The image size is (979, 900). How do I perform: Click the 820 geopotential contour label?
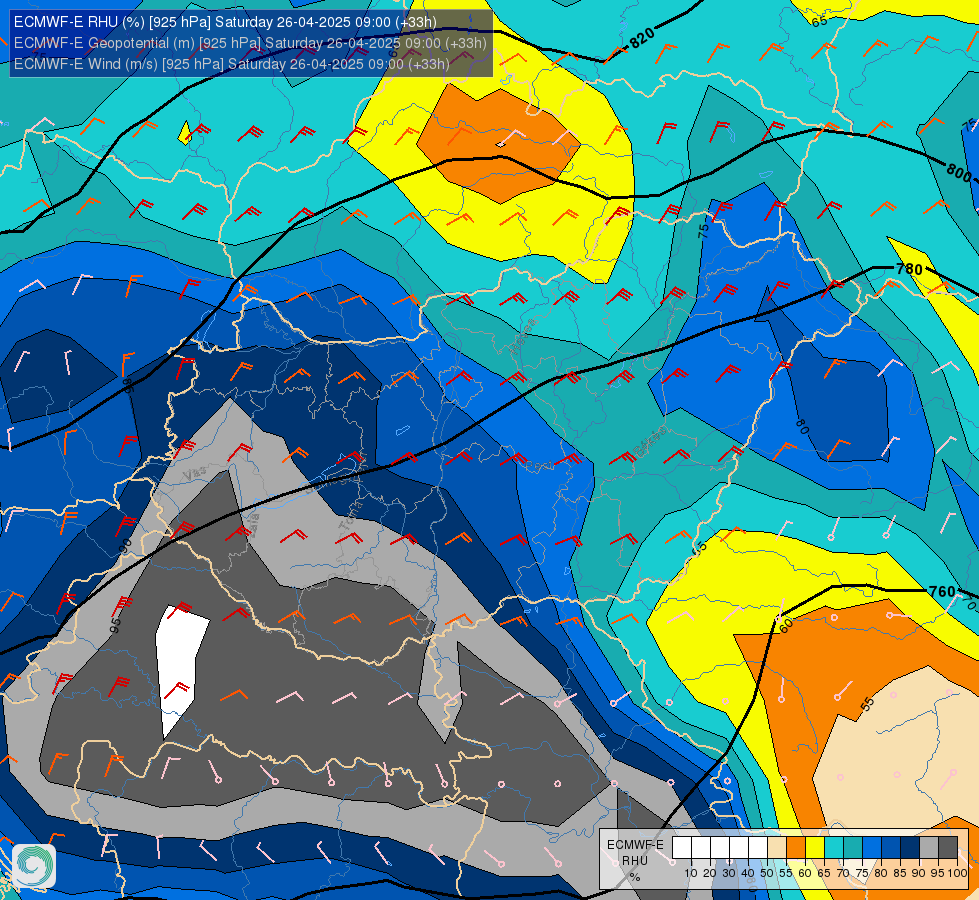click(642, 39)
